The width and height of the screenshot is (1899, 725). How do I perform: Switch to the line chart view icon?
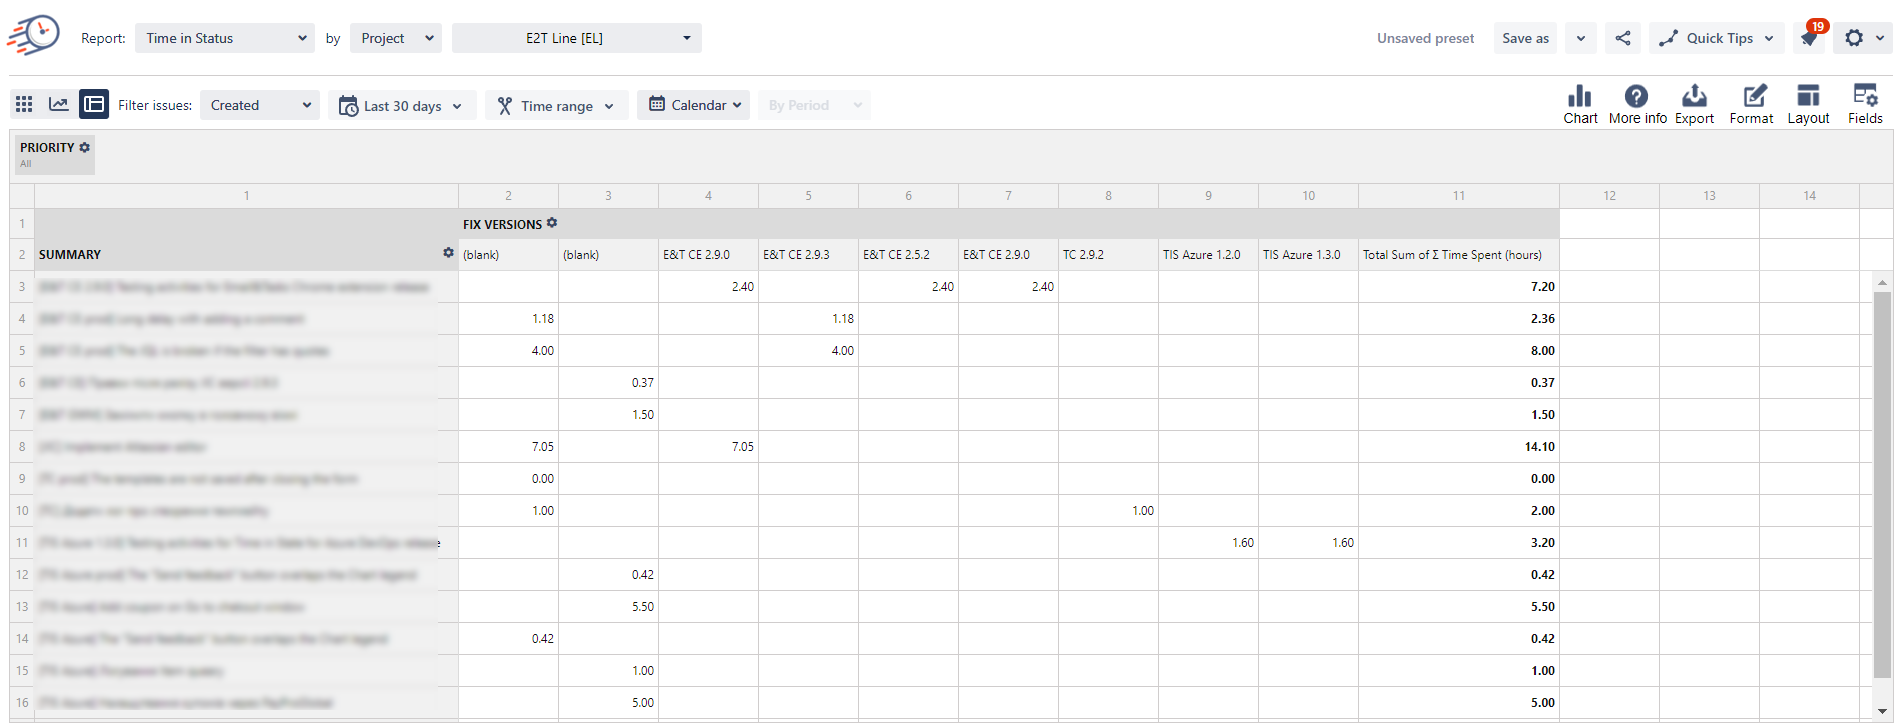(x=59, y=104)
